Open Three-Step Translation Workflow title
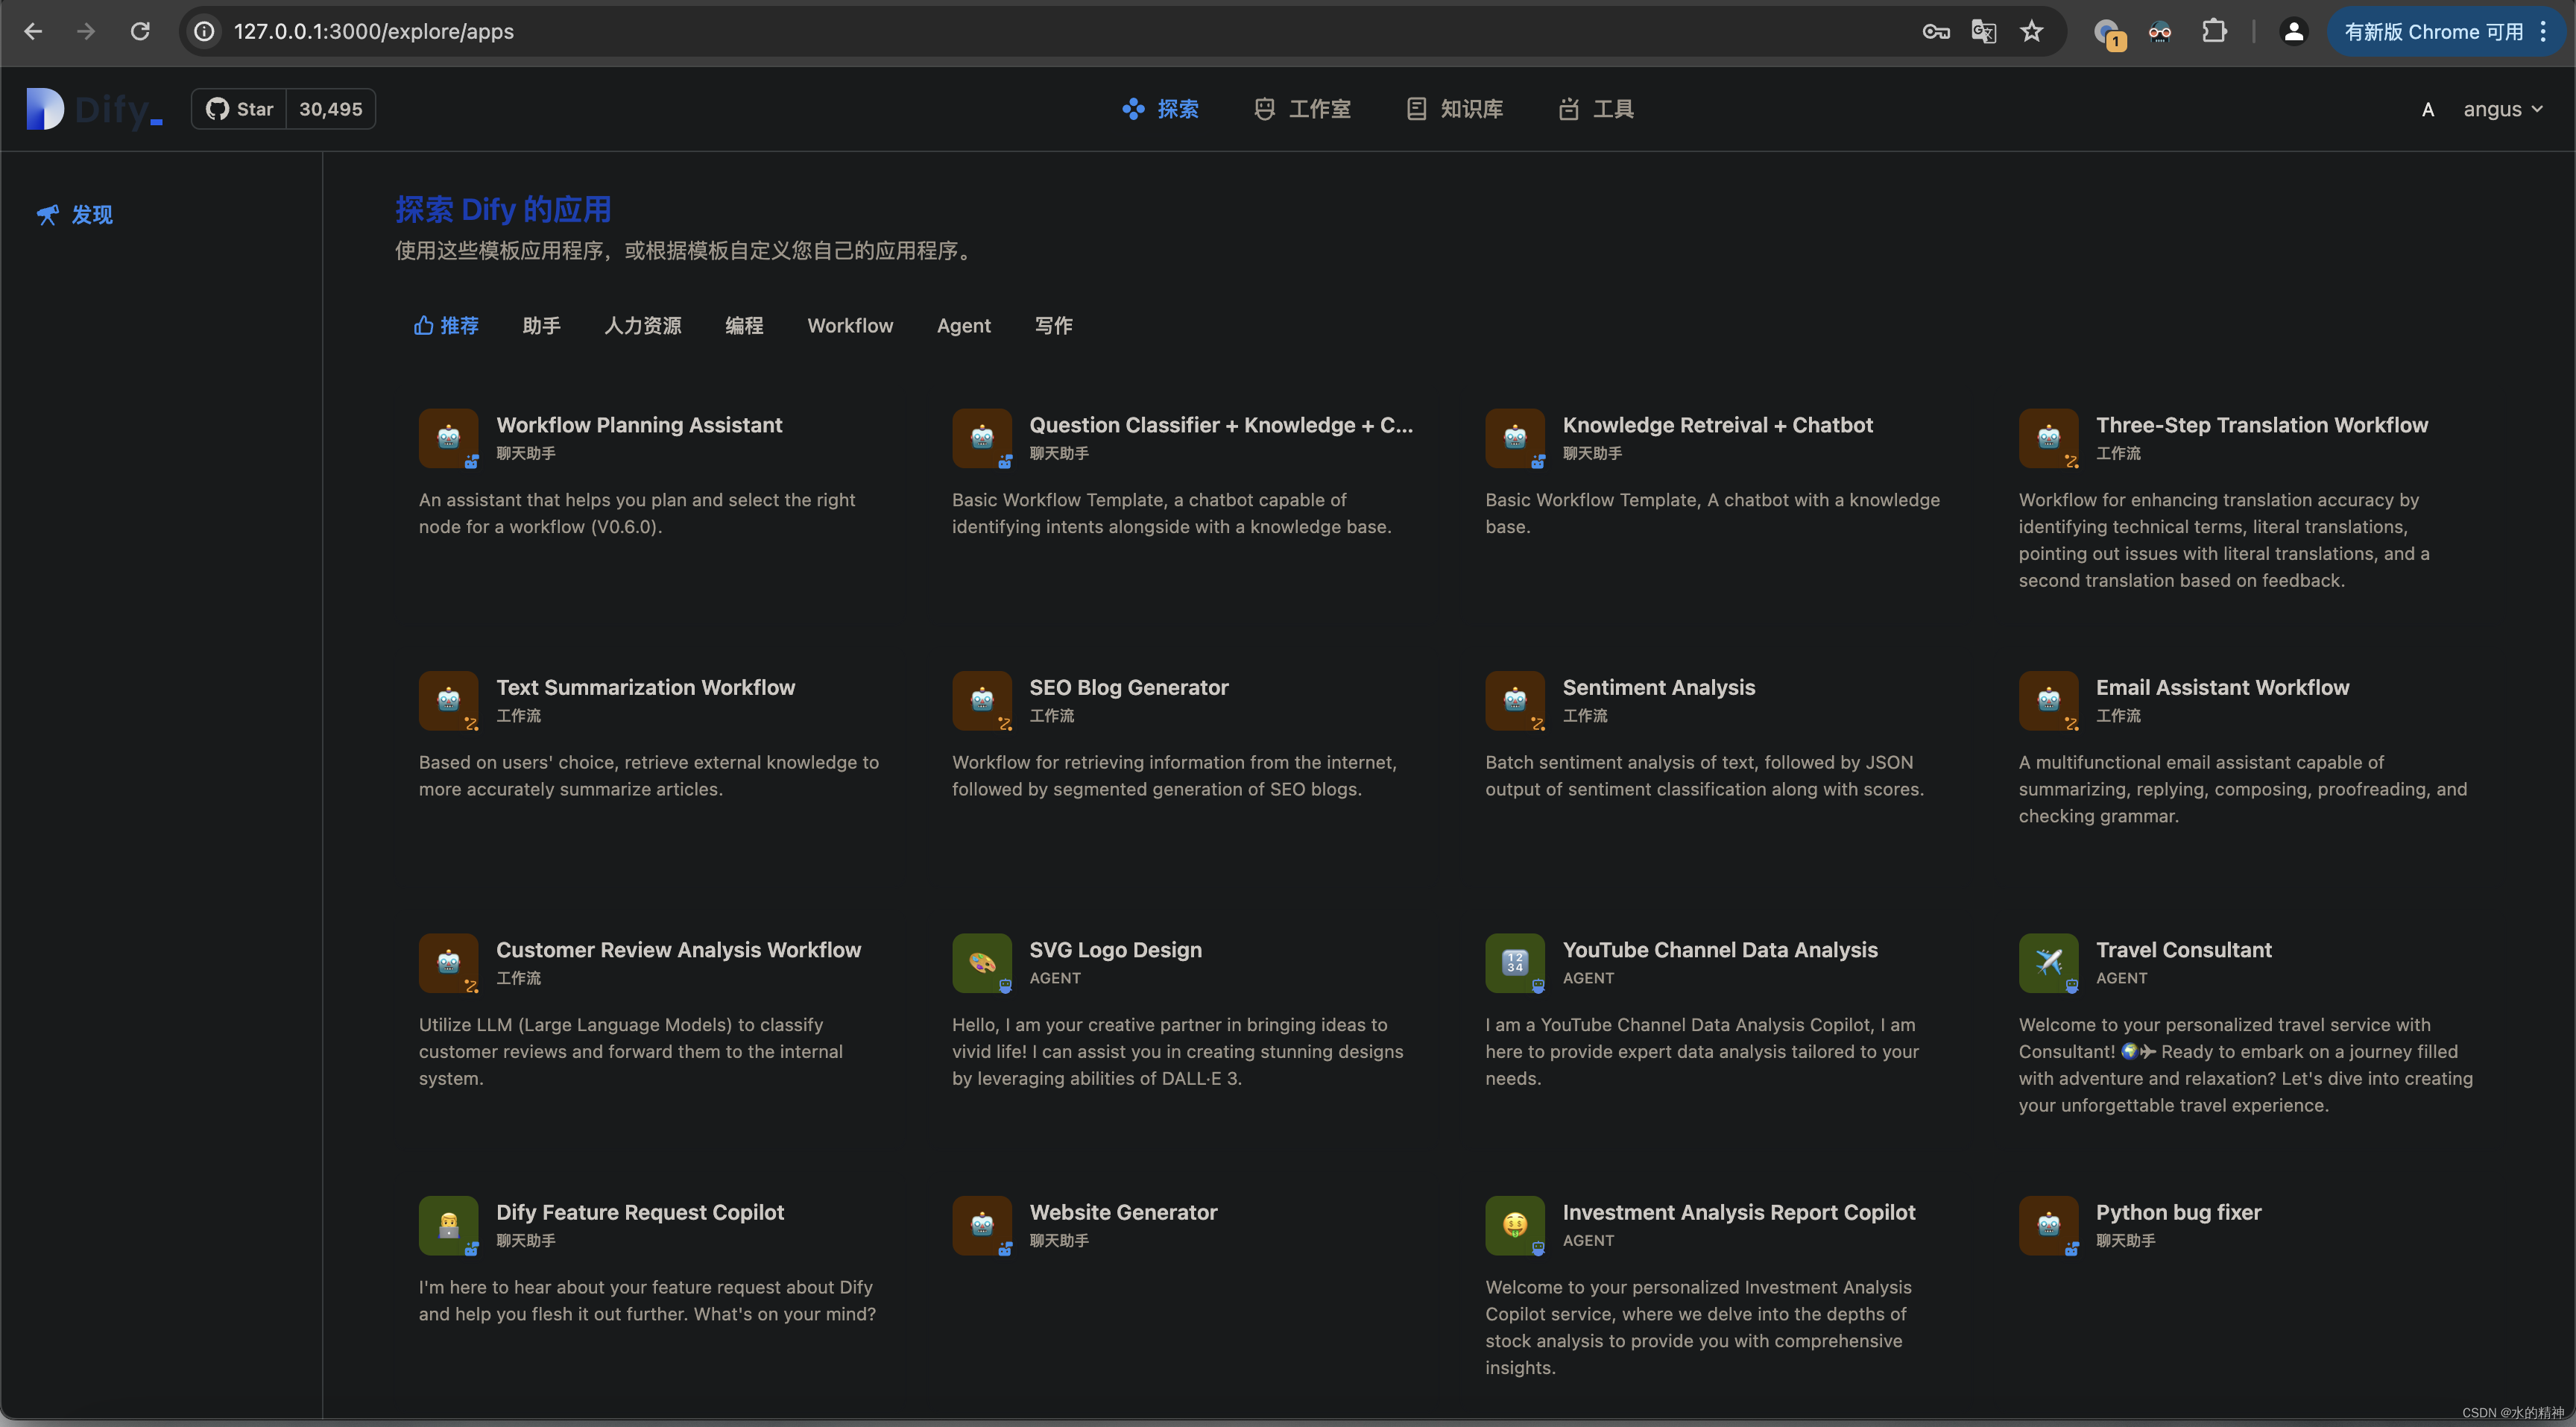Viewport: 2576px width, 1427px height. click(2261, 425)
